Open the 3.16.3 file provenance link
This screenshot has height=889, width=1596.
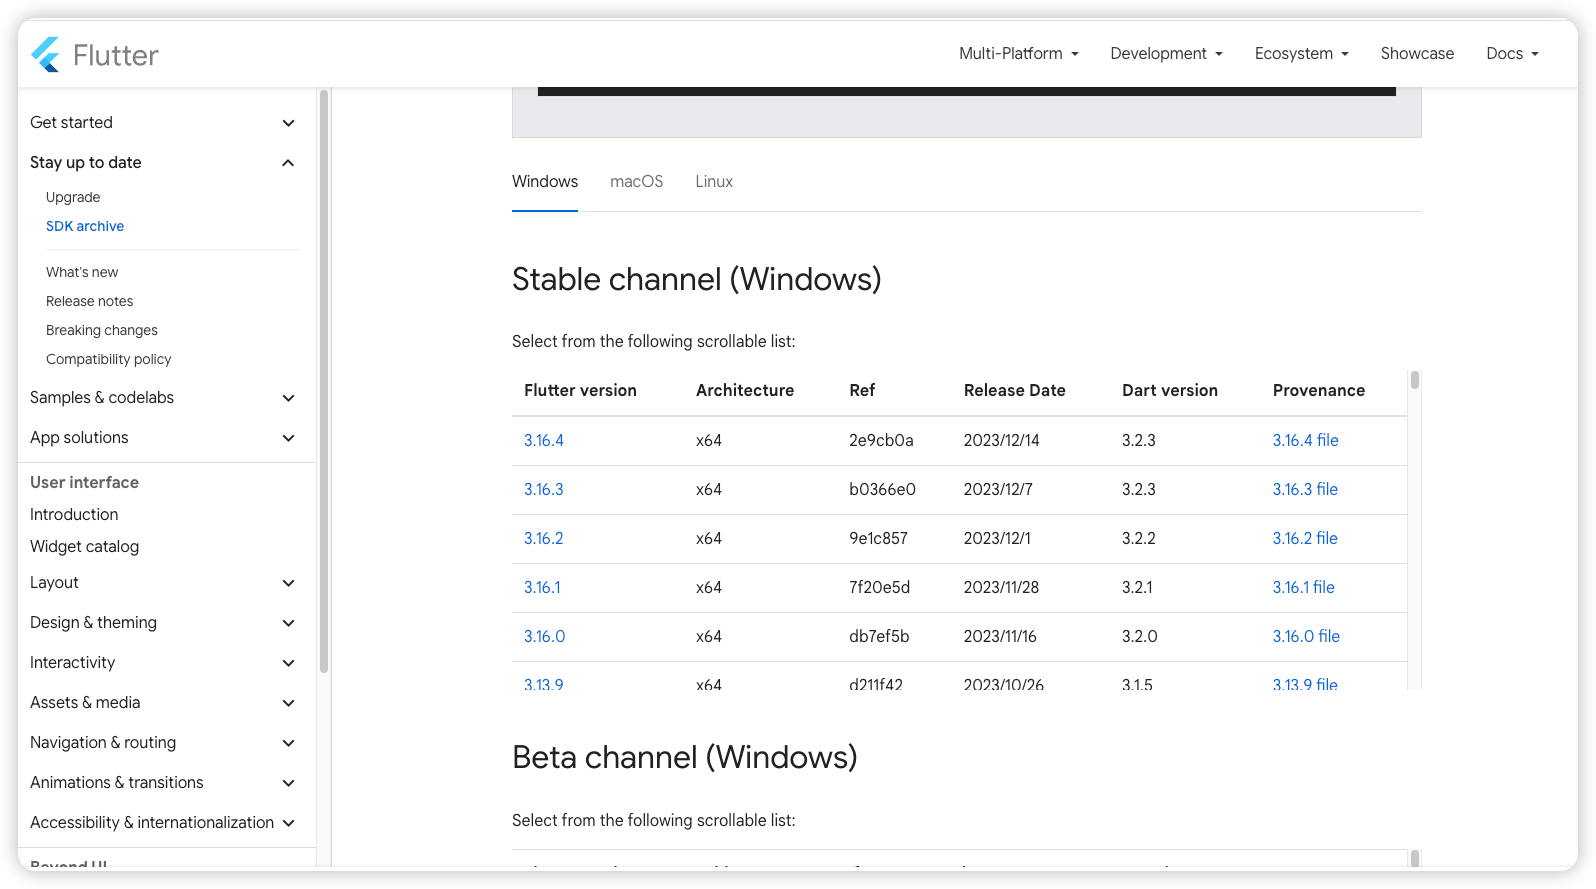1305,489
